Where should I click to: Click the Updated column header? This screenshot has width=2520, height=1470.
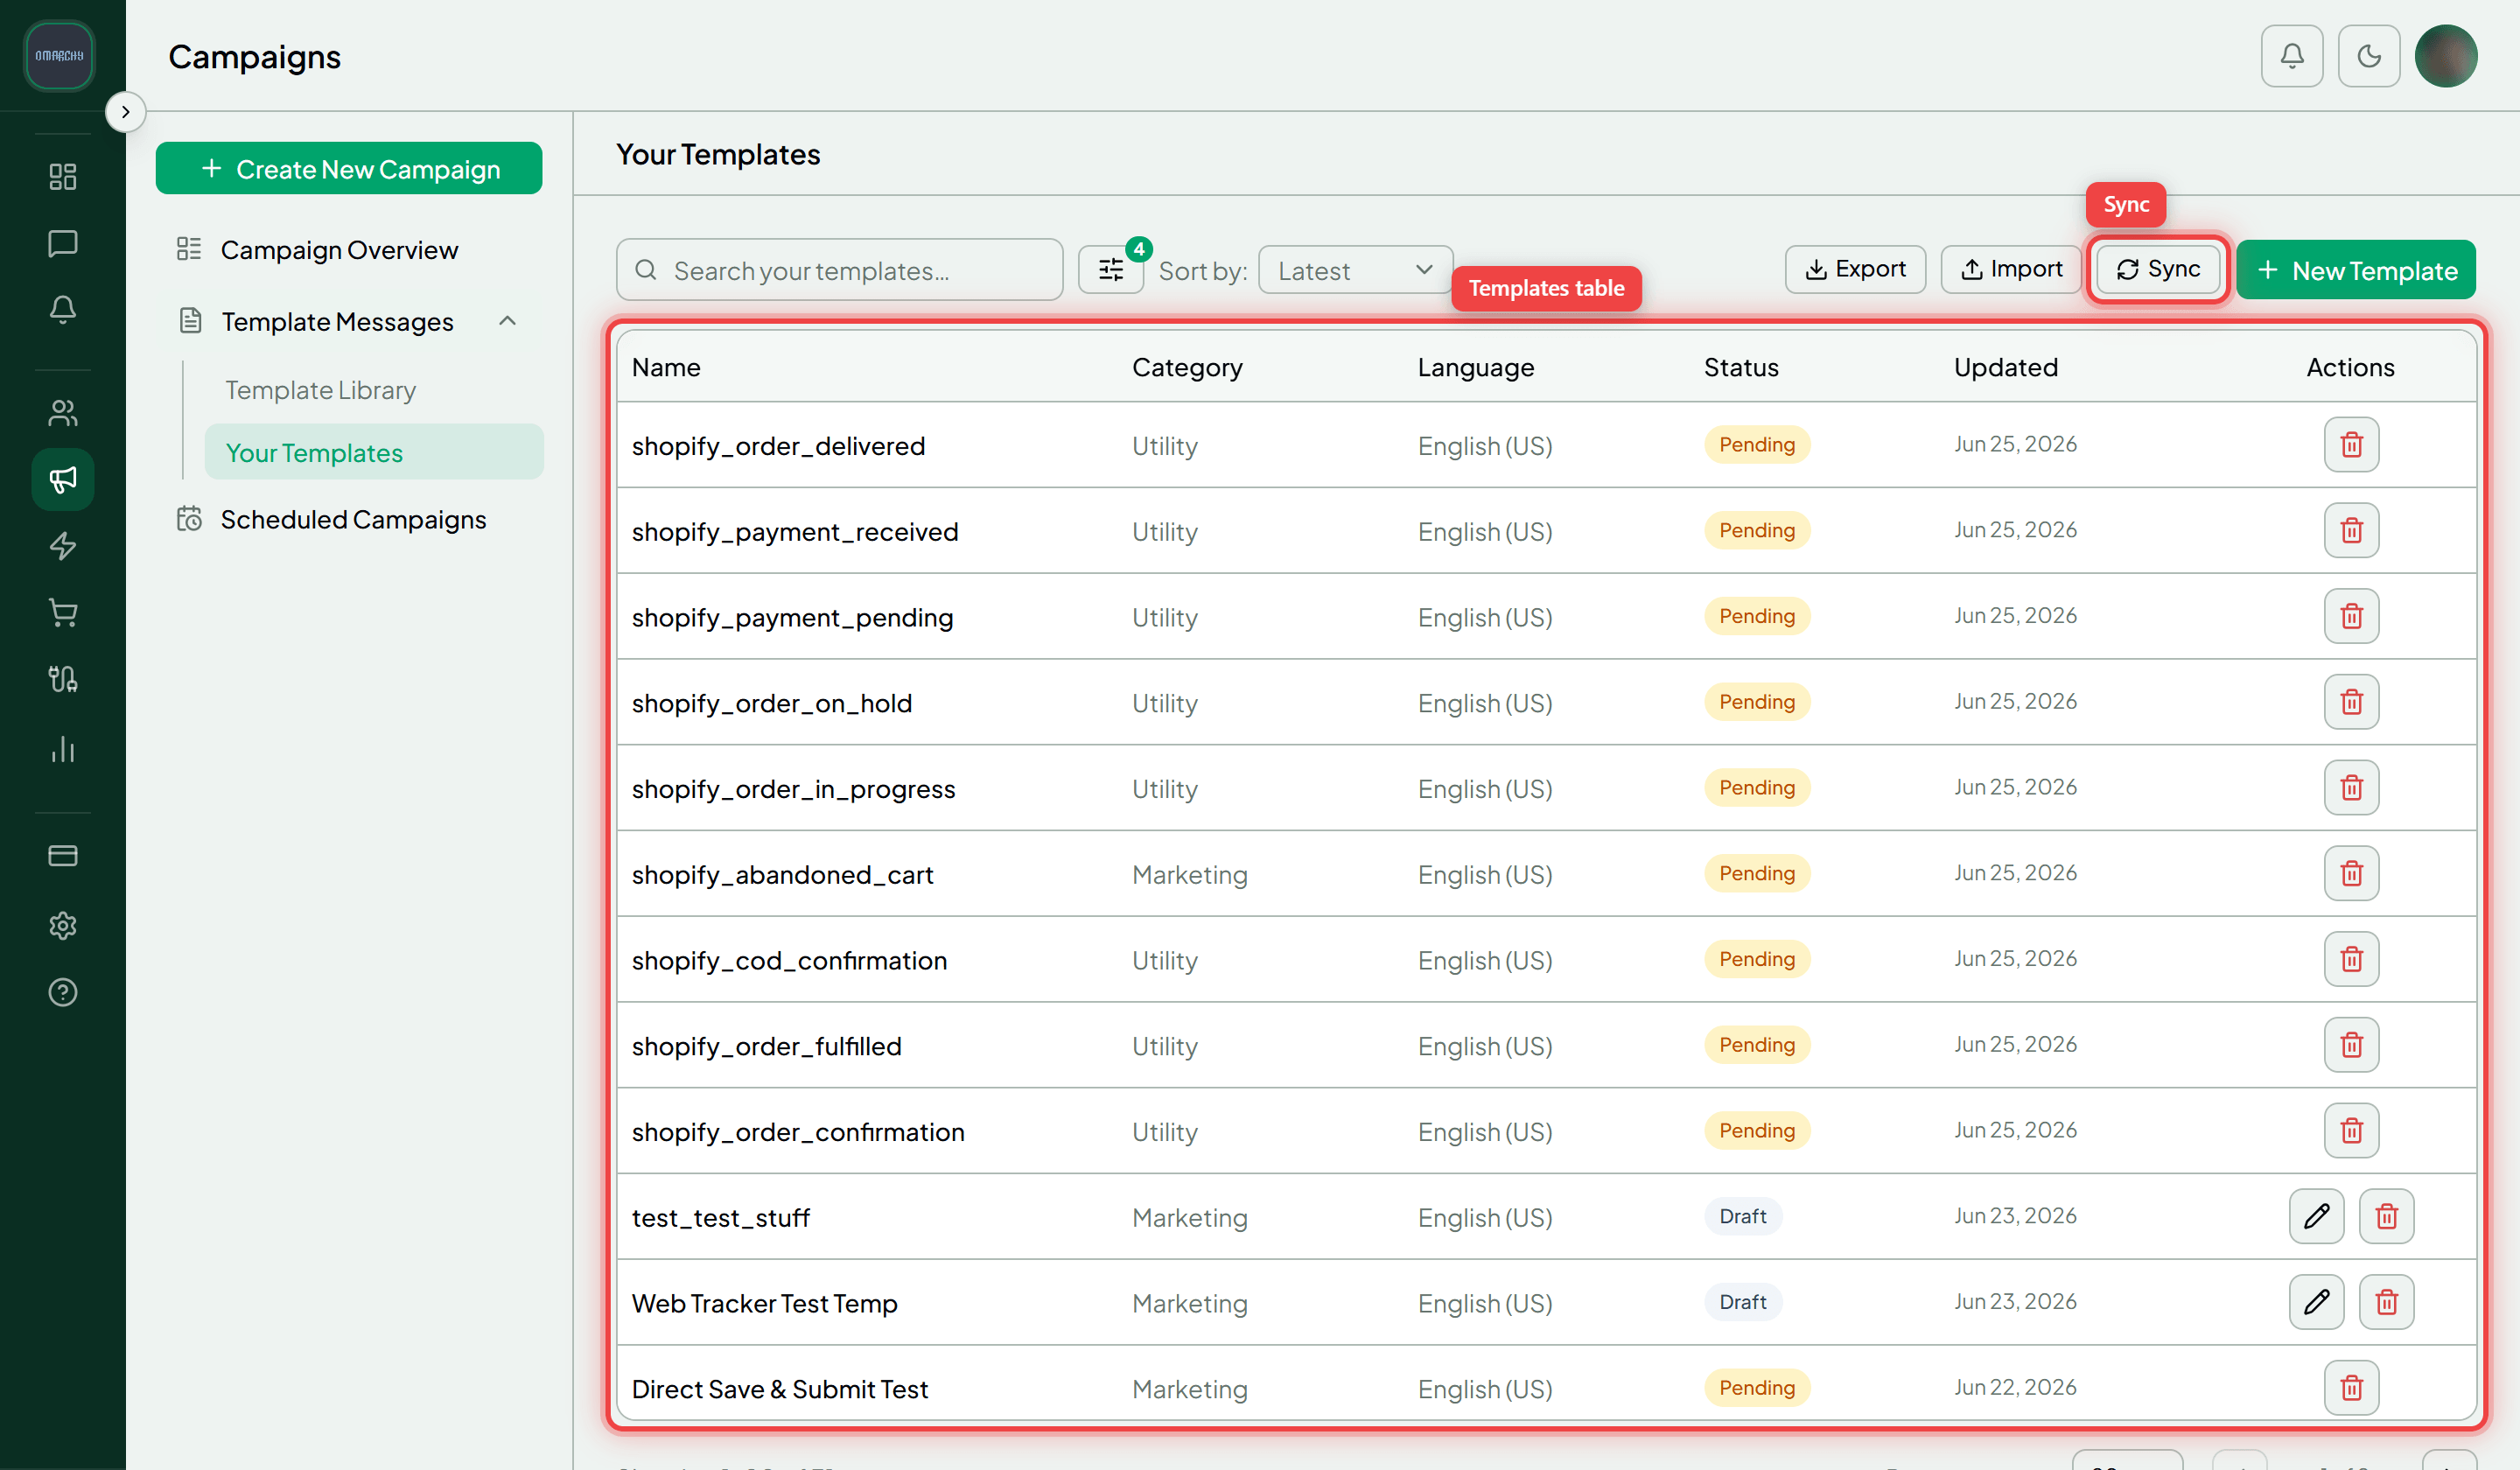coord(2006,367)
